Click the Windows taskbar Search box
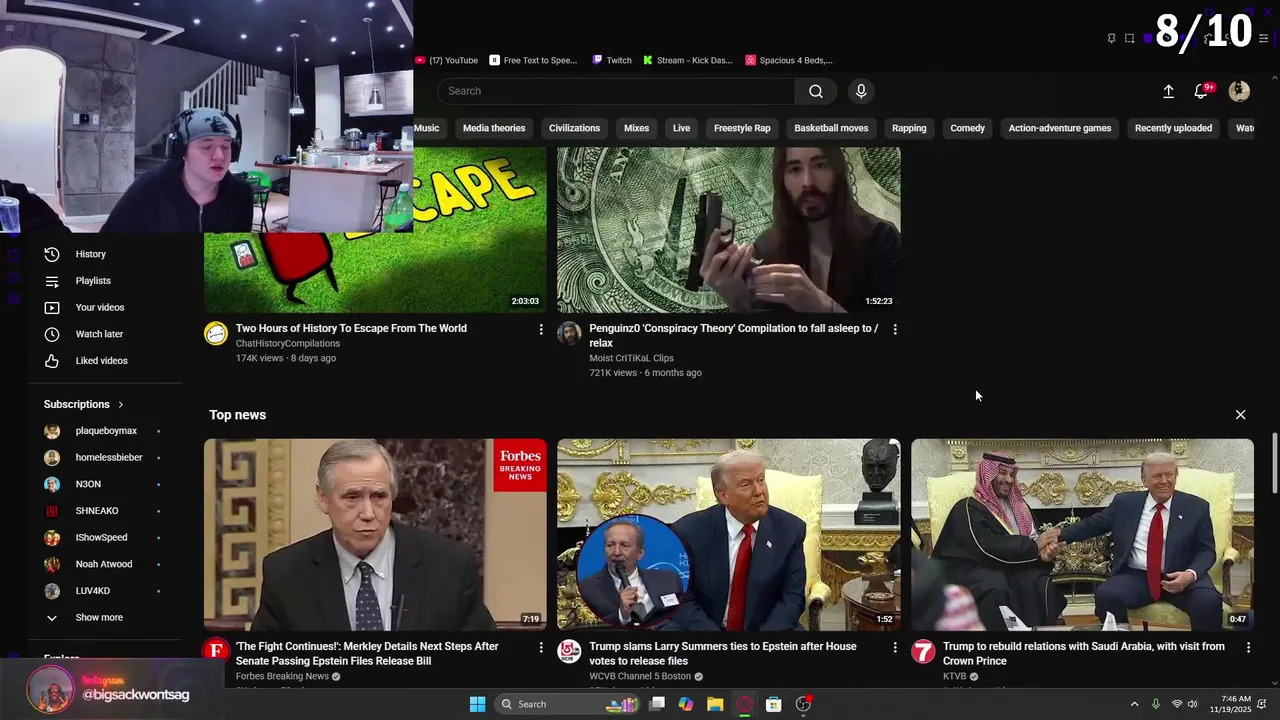Image resolution: width=1280 pixels, height=720 pixels. point(565,704)
